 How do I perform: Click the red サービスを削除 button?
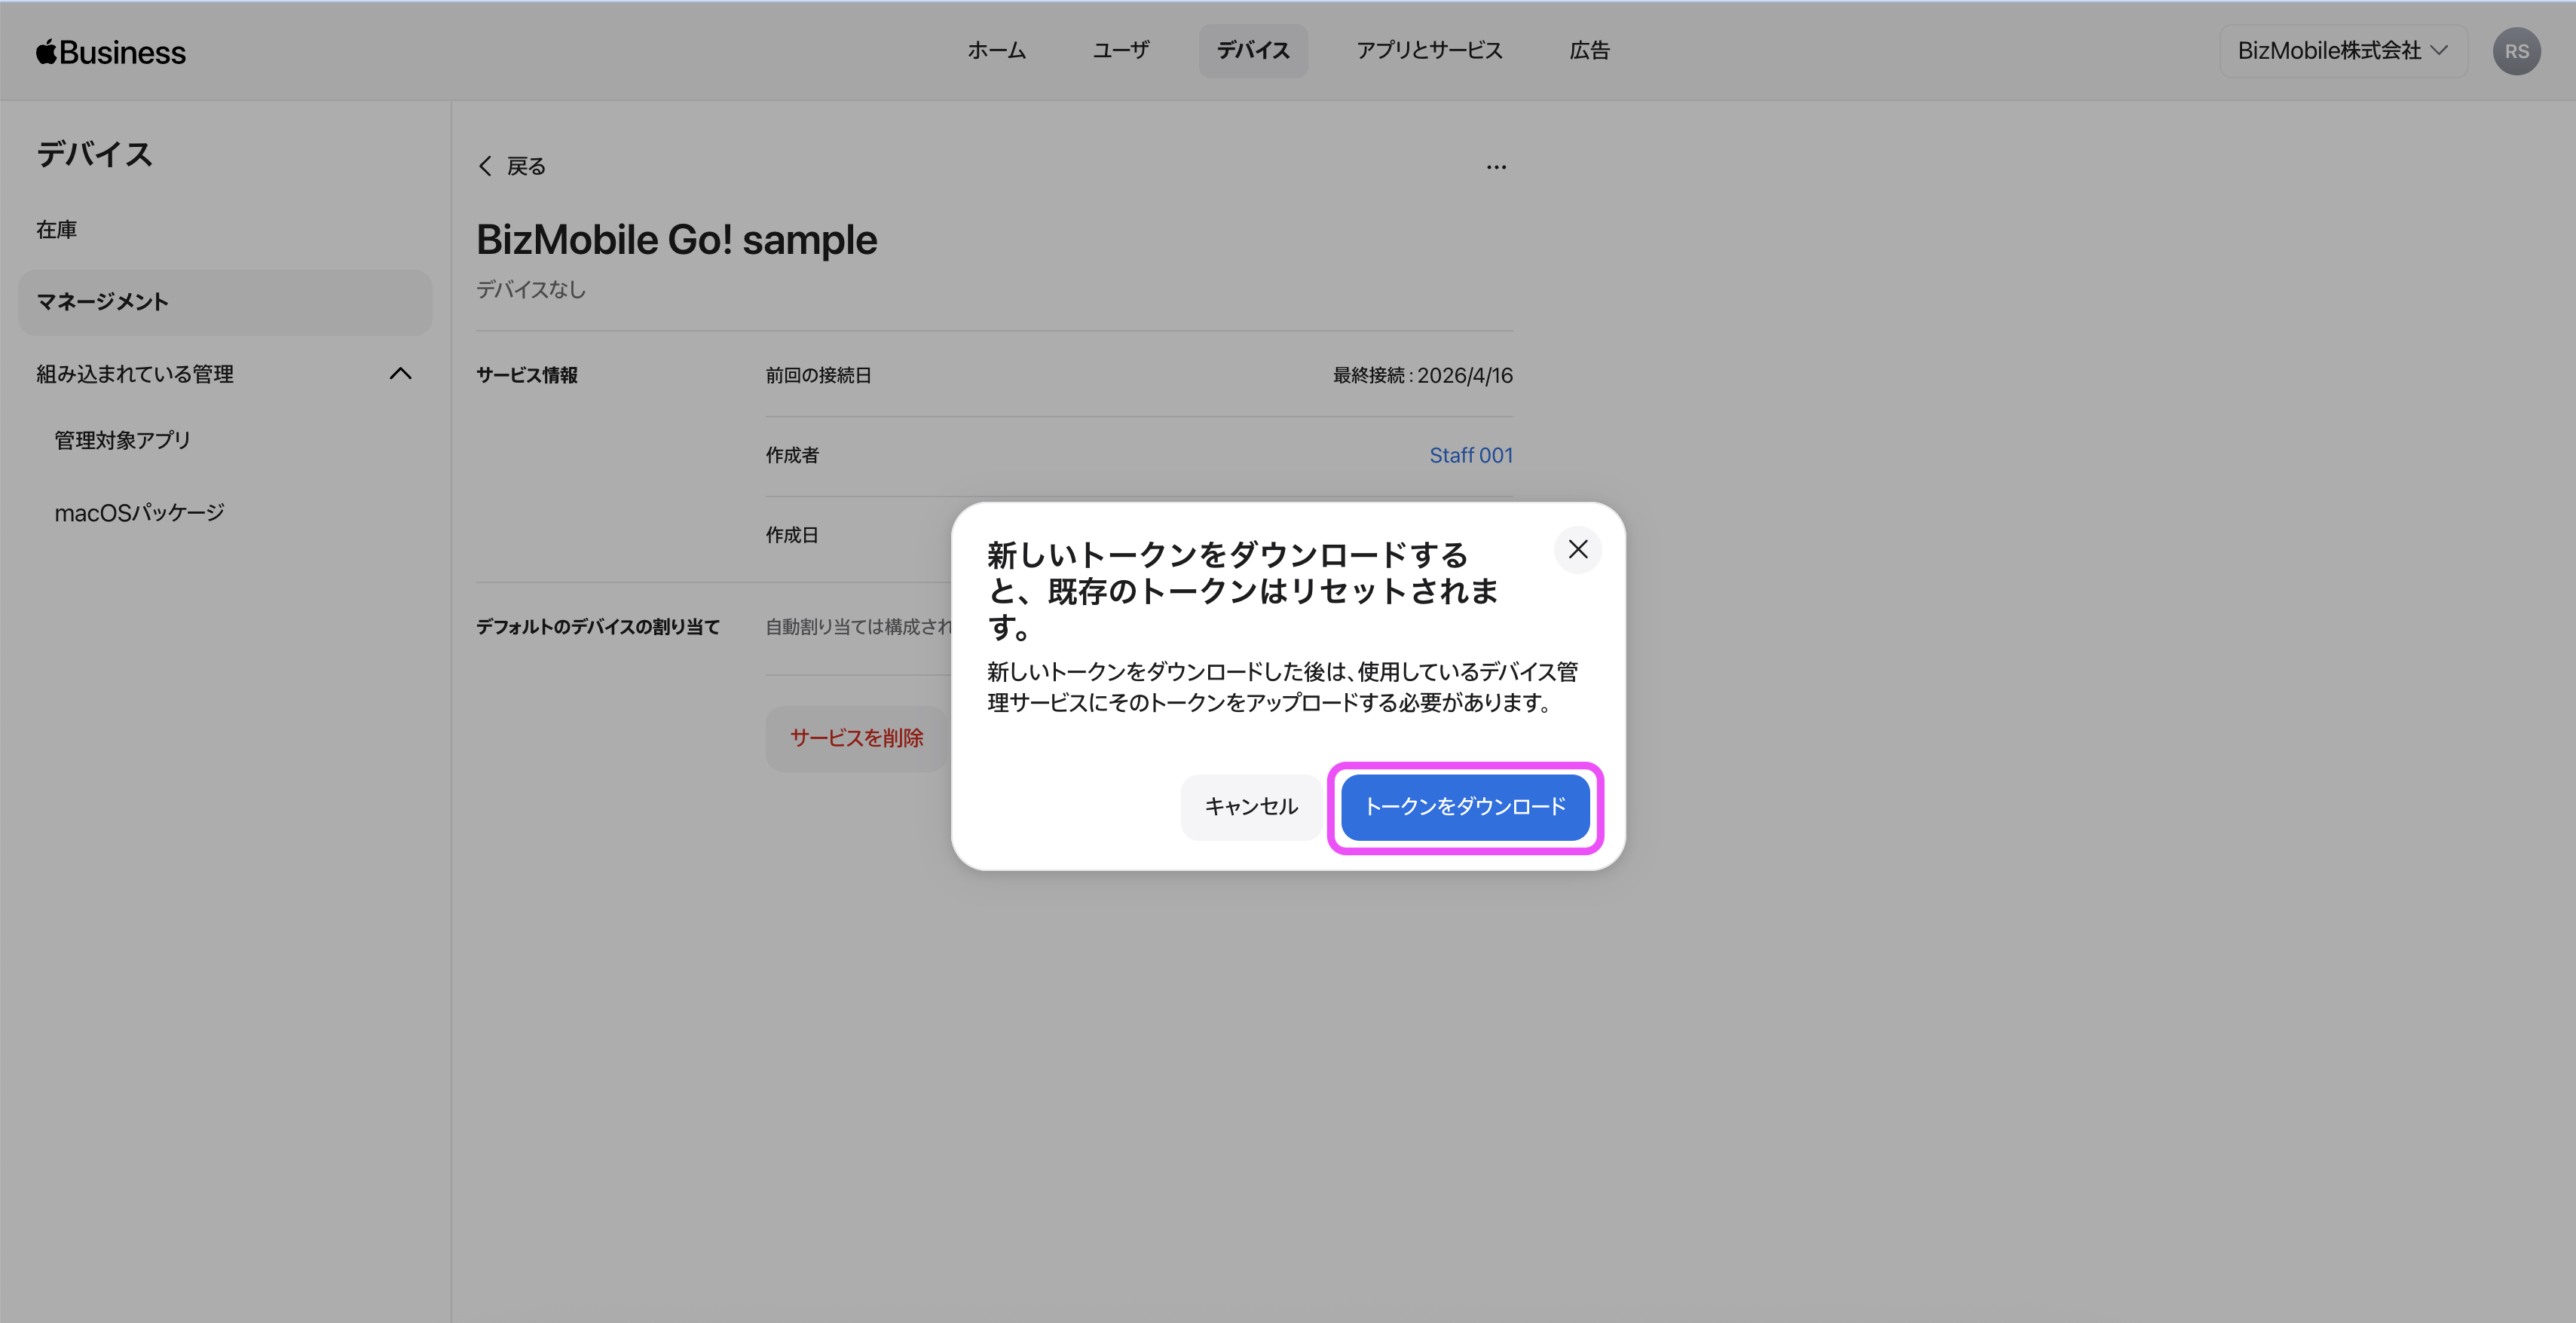tap(856, 738)
